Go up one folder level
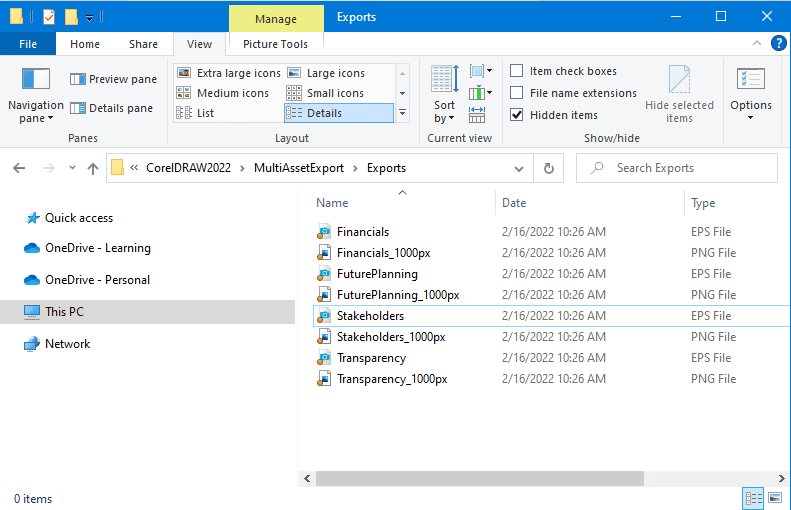Viewport: 791px width, 510px height. click(93, 168)
